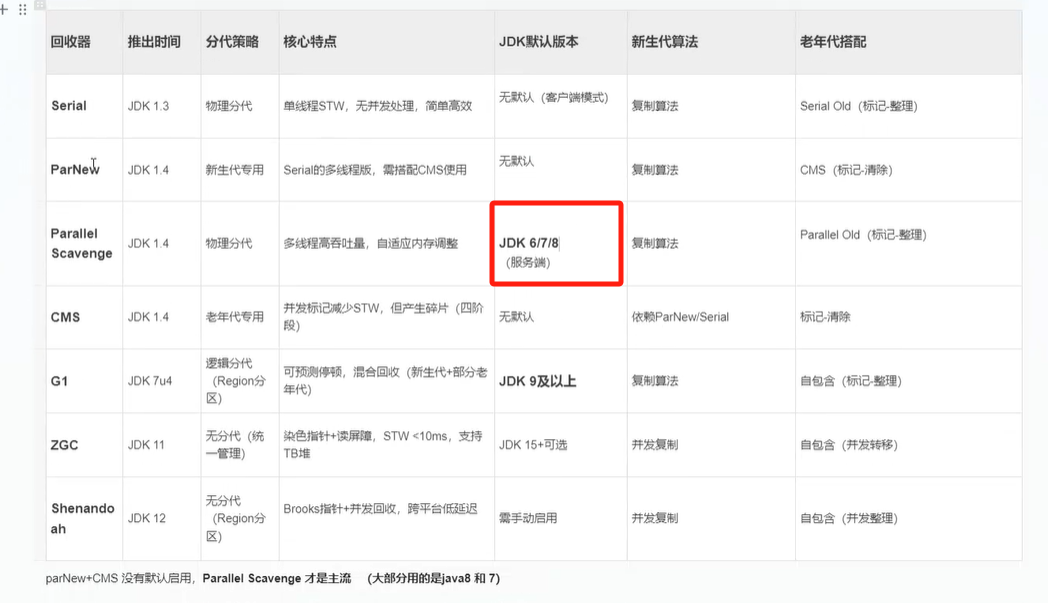1048x603 pixels.
Task: Select the 推出时间 column header
Action: point(154,42)
